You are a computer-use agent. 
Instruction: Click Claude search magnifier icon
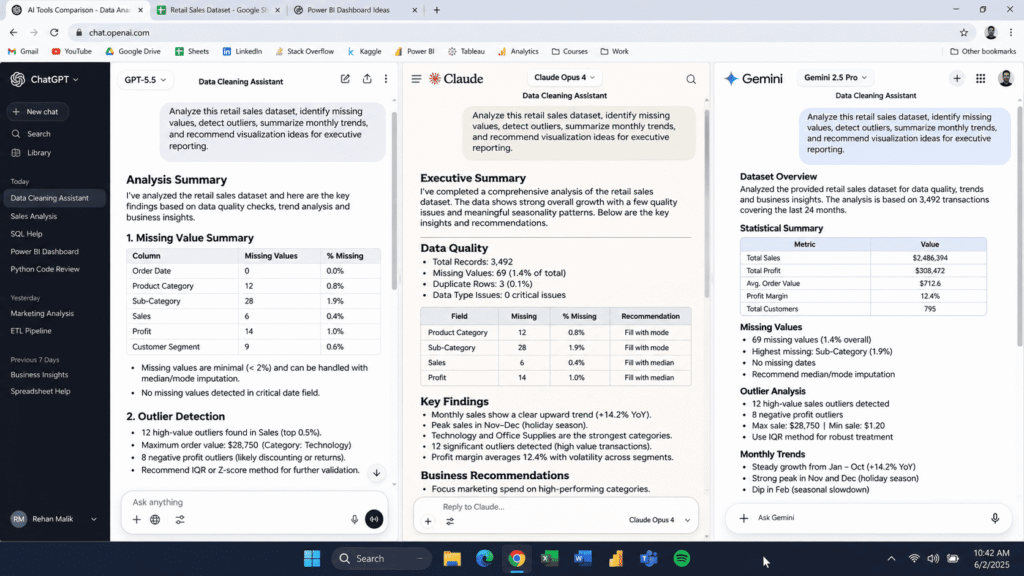coord(691,80)
